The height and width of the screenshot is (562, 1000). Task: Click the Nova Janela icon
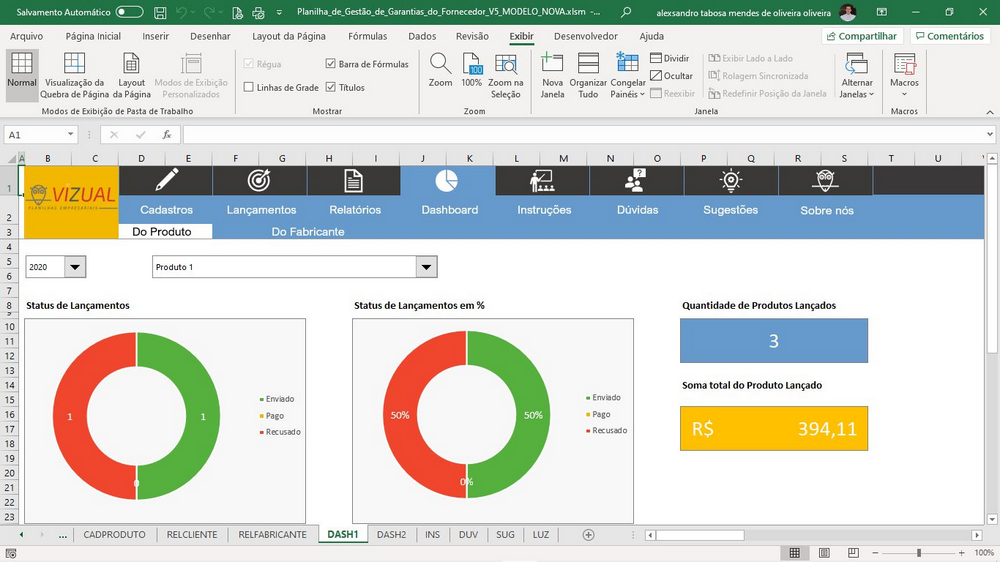pos(552,64)
